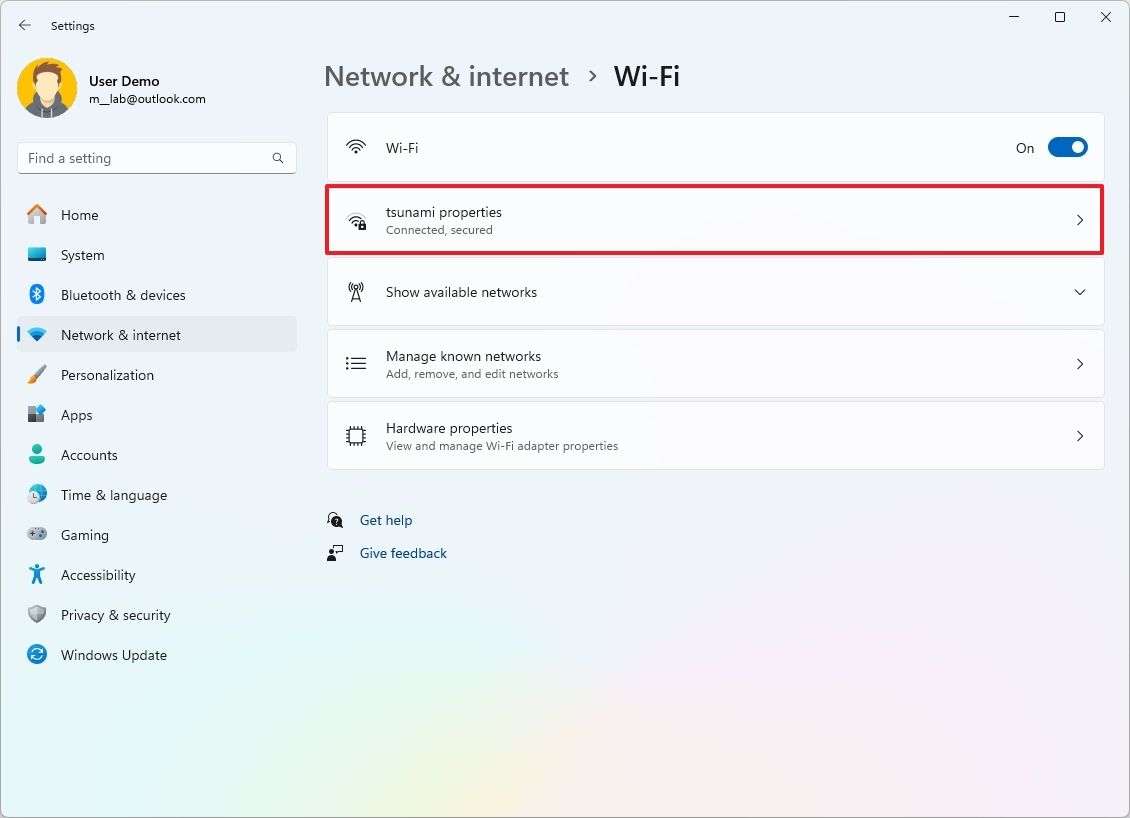Image resolution: width=1130 pixels, height=818 pixels.
Task: Open Manage known networks
Action: click(x=463, y=363)
